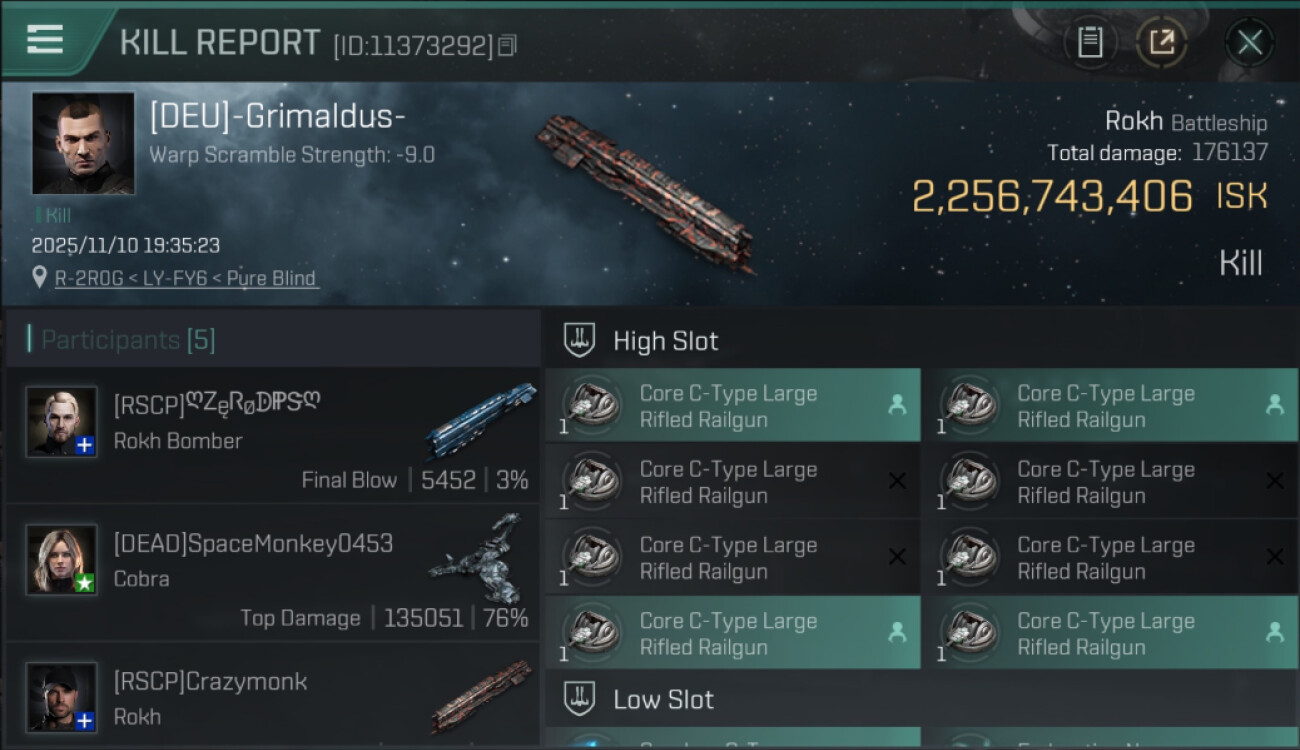The width and height of the screenshot is (1300, 750).
Task: Click the Rokh battleship image
Action: pyautogui.click(x=647, y=192)
